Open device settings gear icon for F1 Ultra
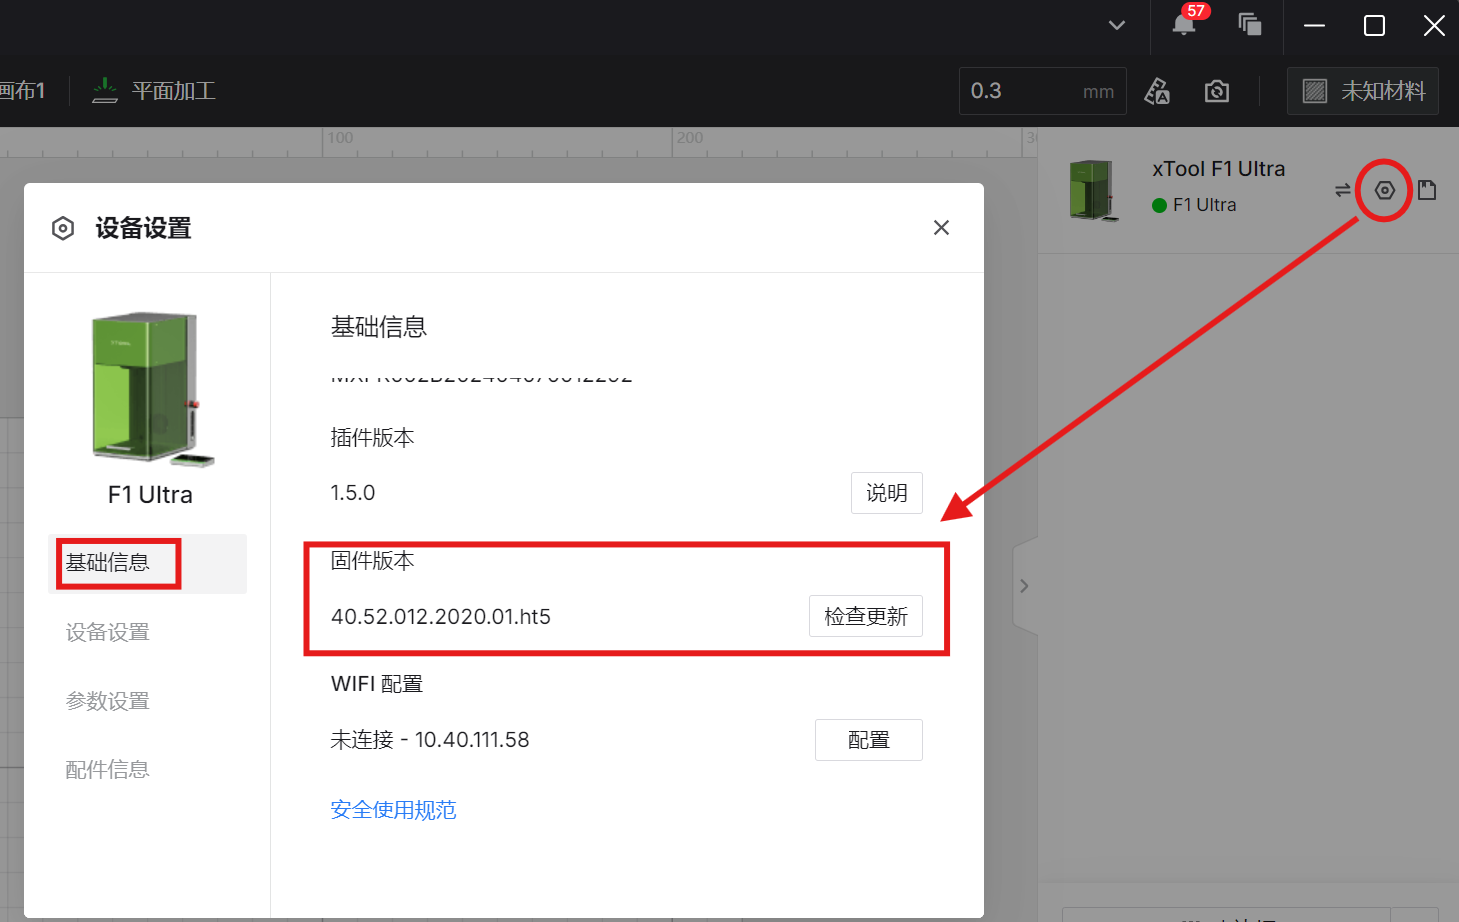This screenshot has height=922, width=1459. [1385, 190]
